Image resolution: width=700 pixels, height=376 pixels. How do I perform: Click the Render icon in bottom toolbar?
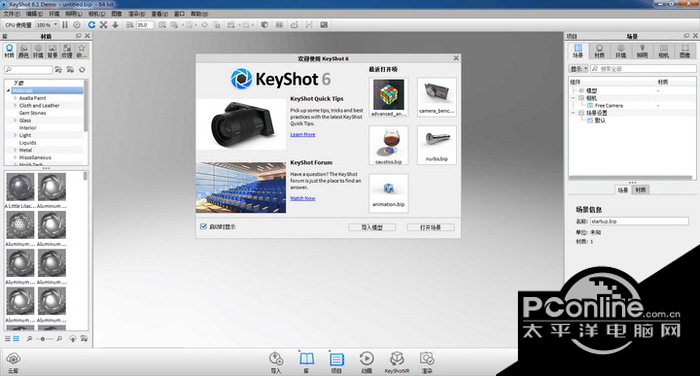[427, 359]
